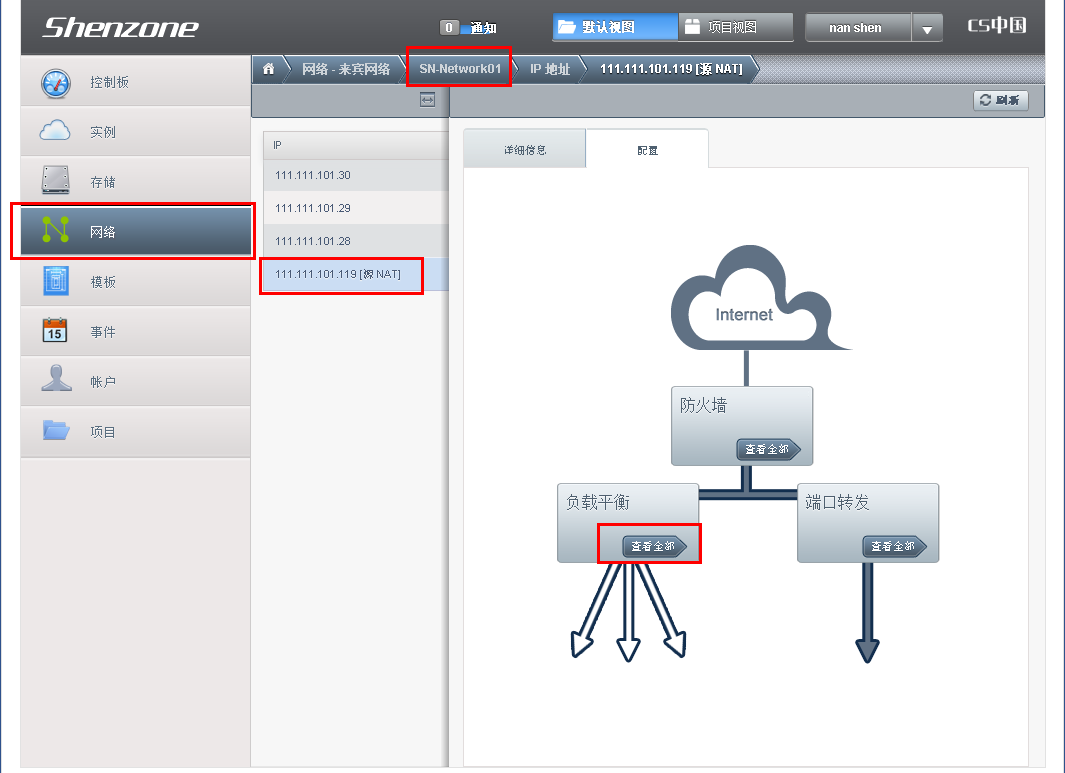Switch to default view (默认视图)
The width and height of the screenshot is (1065, 773).
[x=614, y=27]
